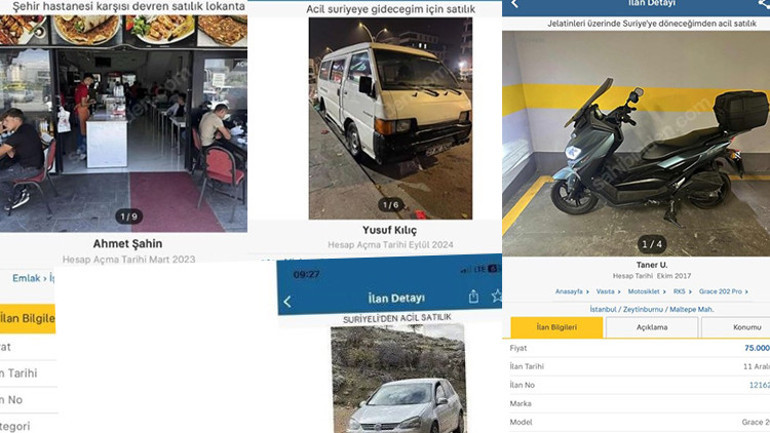770x433 pixels.
Task: Open the Emlak breadcrumb under the restaurant listing
Action: (x=26, y=278)
